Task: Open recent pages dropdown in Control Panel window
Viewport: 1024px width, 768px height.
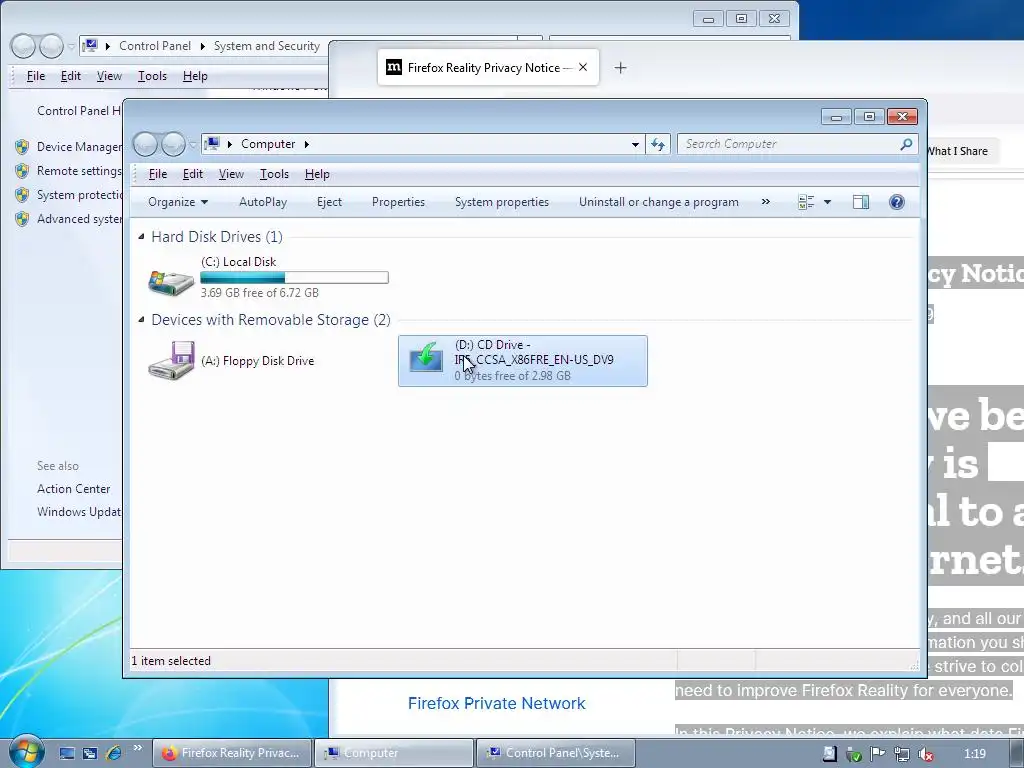Action: 71,46
